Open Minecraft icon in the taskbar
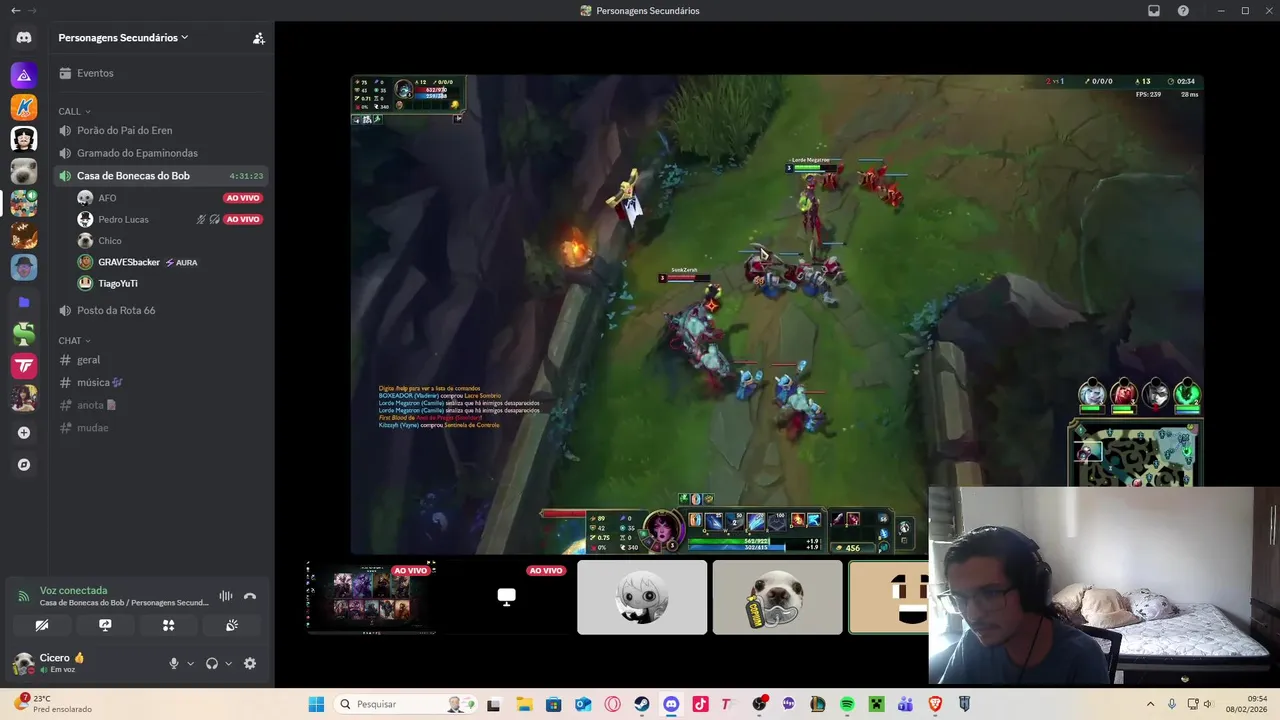The image size is (1280, 720). click(876, 704)
